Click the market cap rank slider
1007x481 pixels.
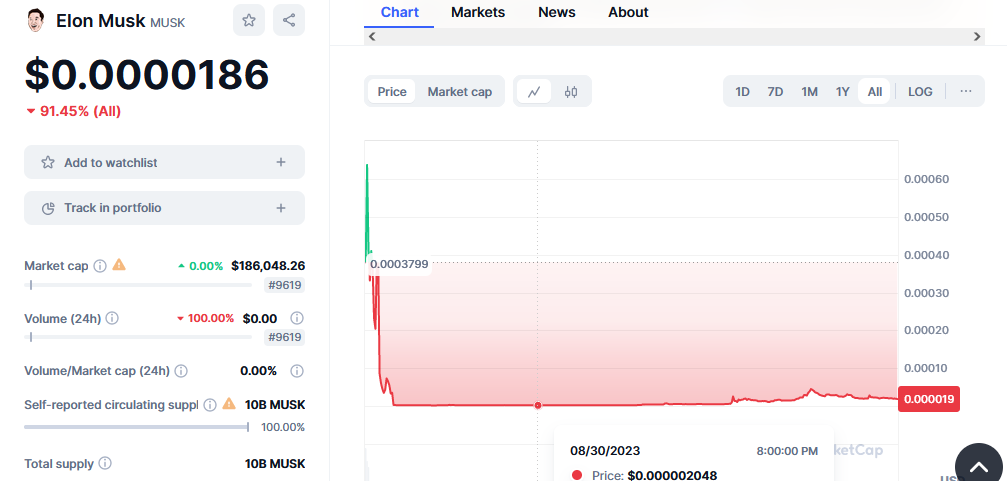[x=138, y=285]
